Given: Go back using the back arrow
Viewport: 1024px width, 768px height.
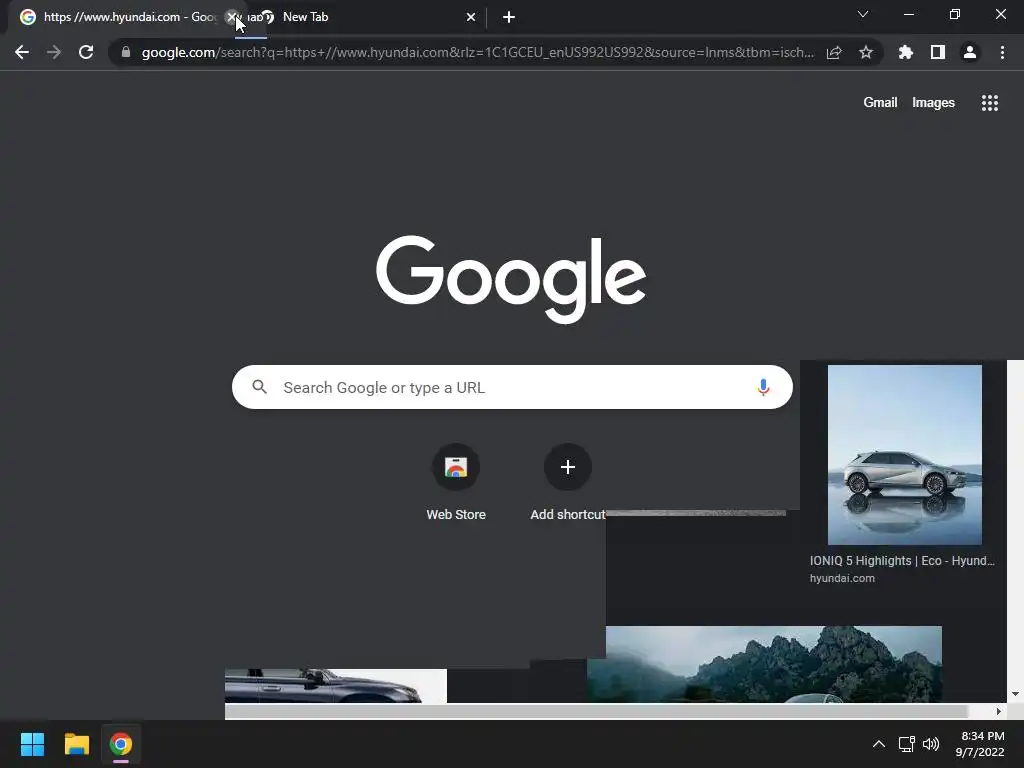Looking at the screenshot, I should (22, 52).
